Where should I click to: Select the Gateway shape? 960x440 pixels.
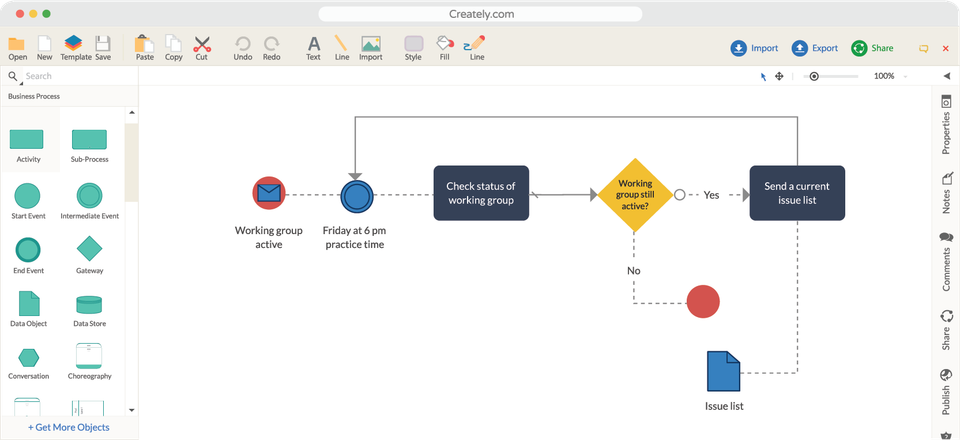(x=89, y=249)
